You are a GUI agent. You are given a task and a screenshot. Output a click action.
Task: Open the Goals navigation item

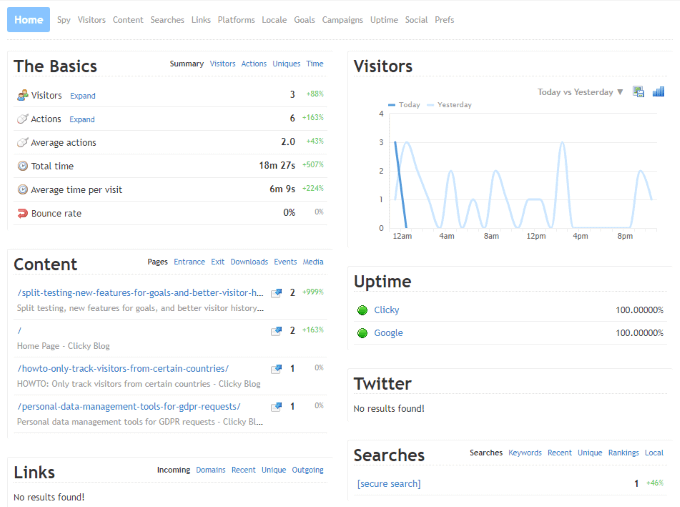click(304, 20)
